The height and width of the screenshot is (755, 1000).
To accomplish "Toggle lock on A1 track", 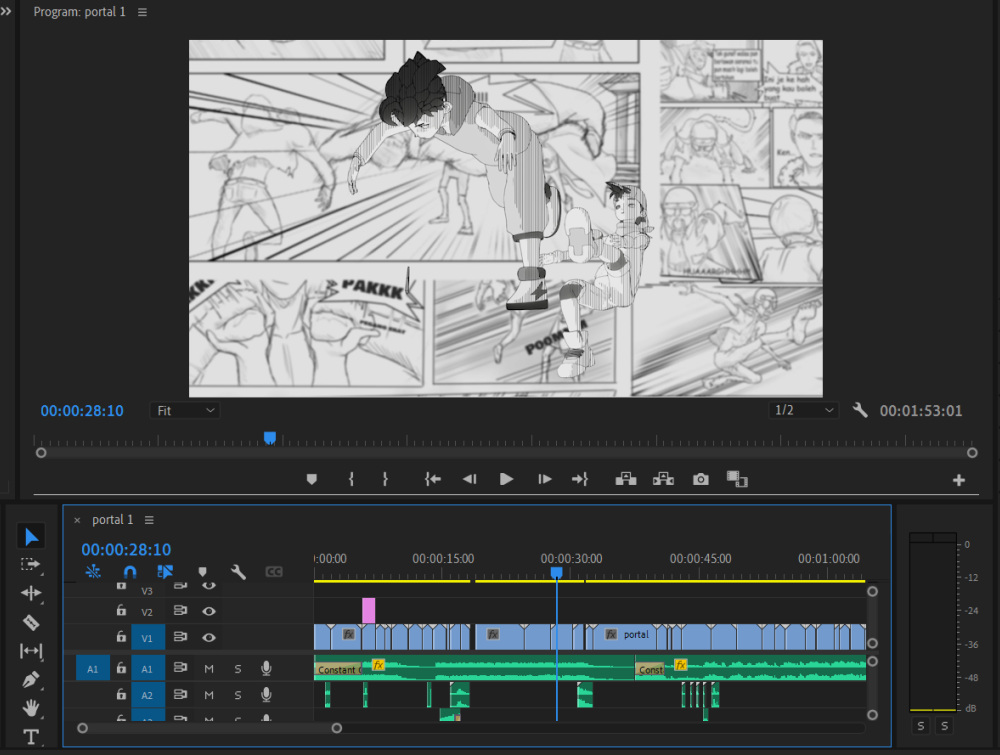I will point(121,668).
